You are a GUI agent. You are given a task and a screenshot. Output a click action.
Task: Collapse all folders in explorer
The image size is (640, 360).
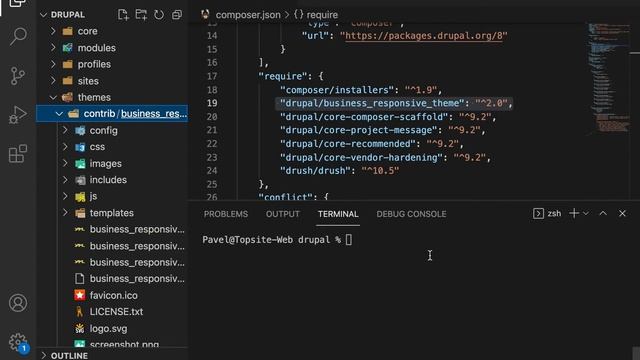click(177, 15)
